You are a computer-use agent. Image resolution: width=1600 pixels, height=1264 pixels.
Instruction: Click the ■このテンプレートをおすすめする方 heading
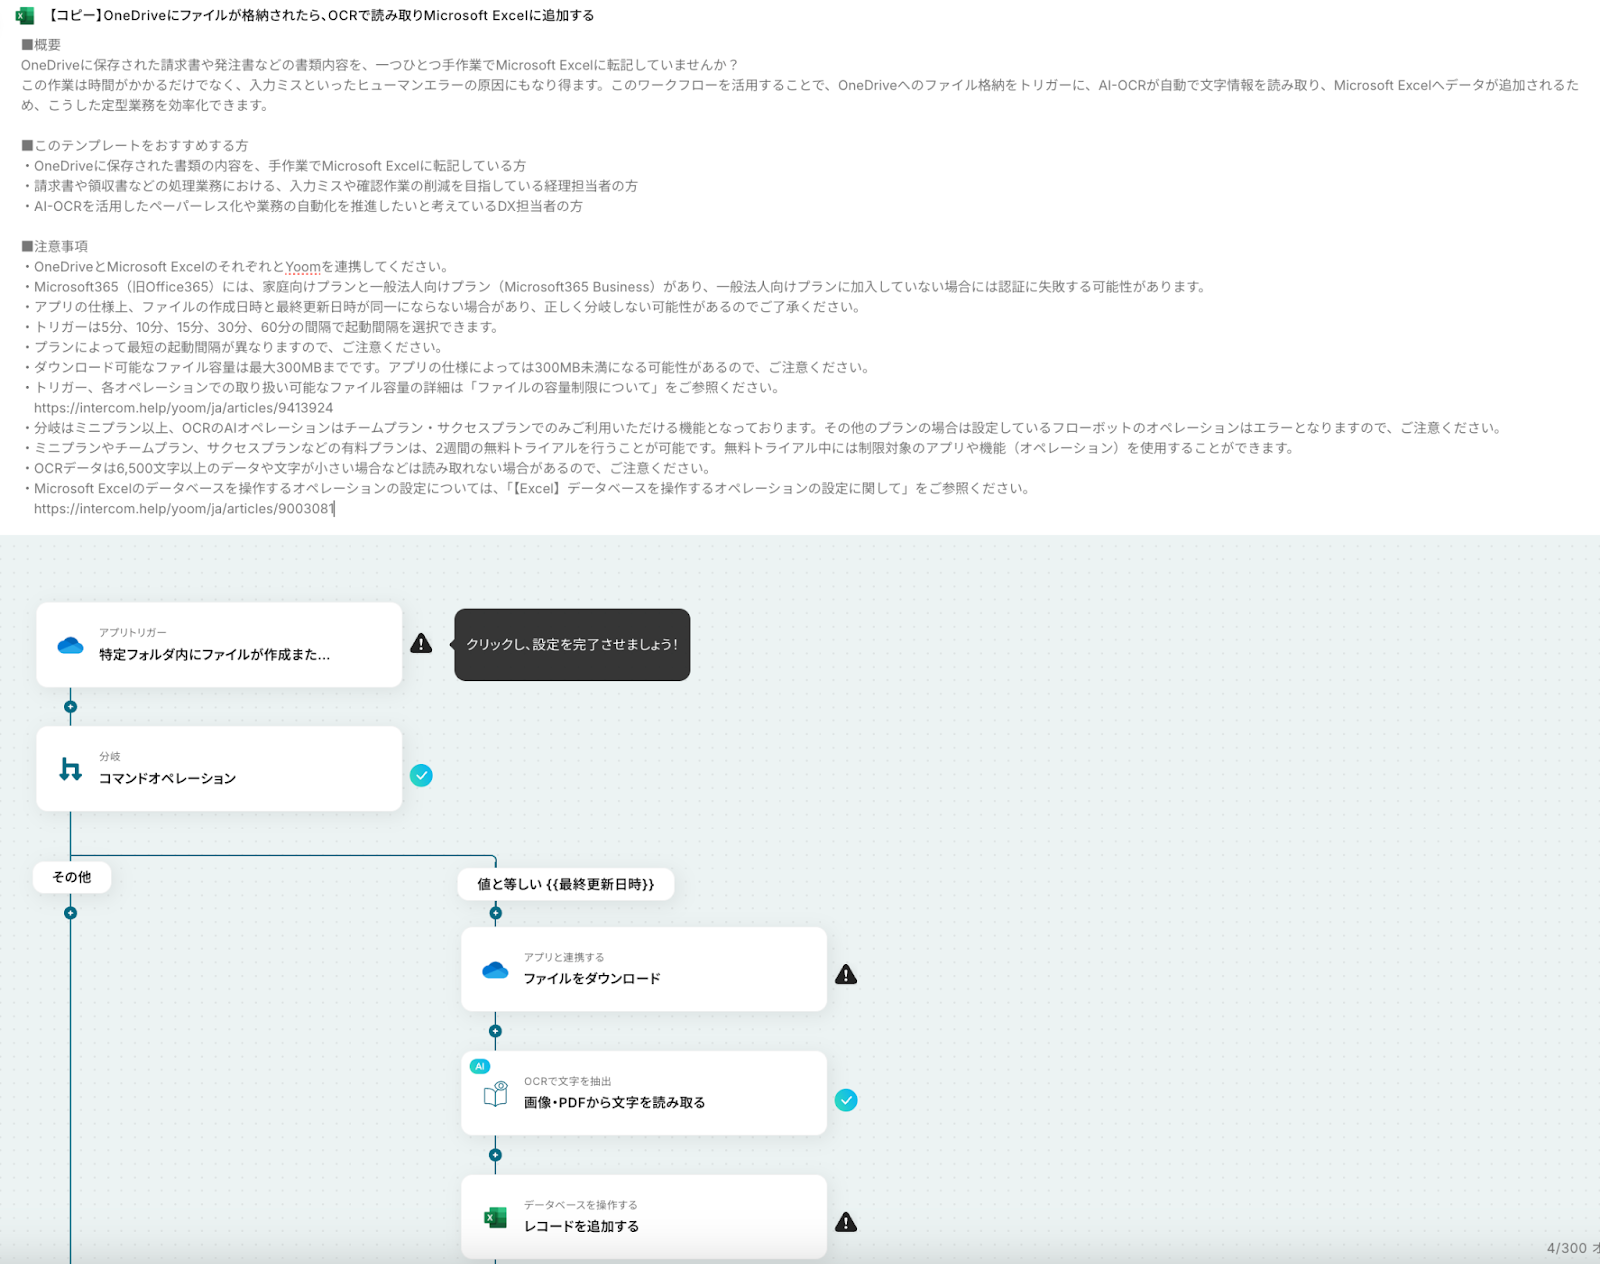[135, 146]
